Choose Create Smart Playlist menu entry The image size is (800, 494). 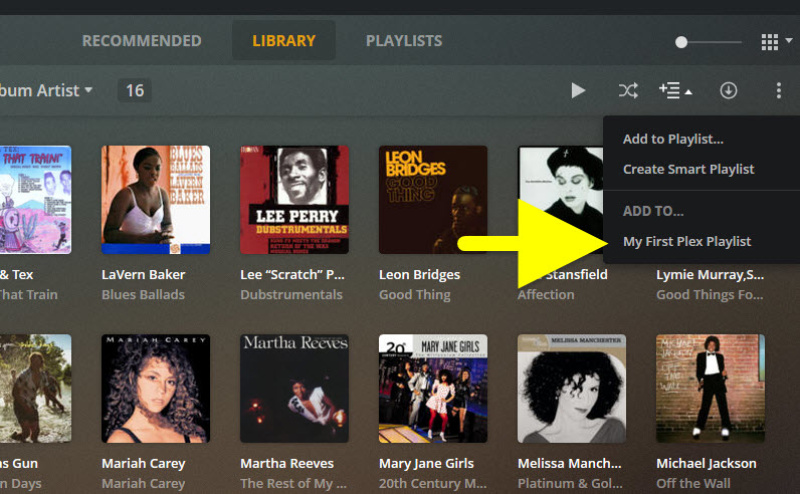(688, 169)
